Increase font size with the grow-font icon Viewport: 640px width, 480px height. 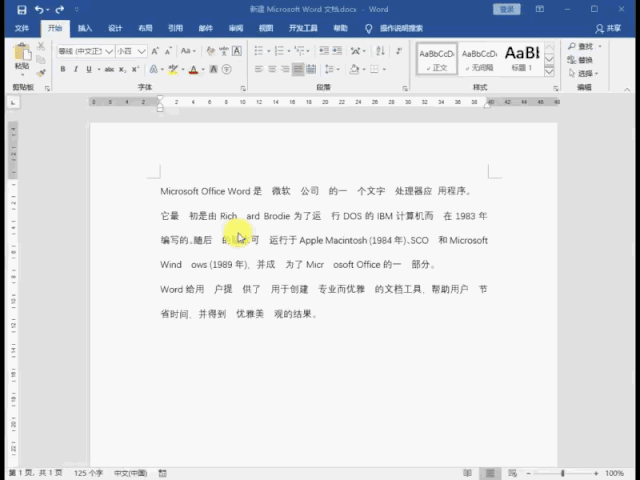[x=155, y=51]
